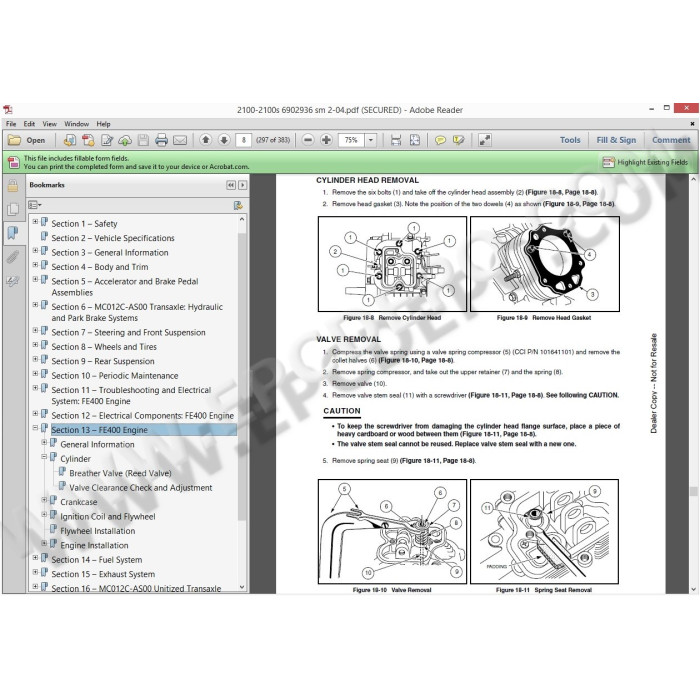Click the bookmarks panel vertical scrollbar
The height and width of the screenshot is (700, 700).
(x=242, y=375)
